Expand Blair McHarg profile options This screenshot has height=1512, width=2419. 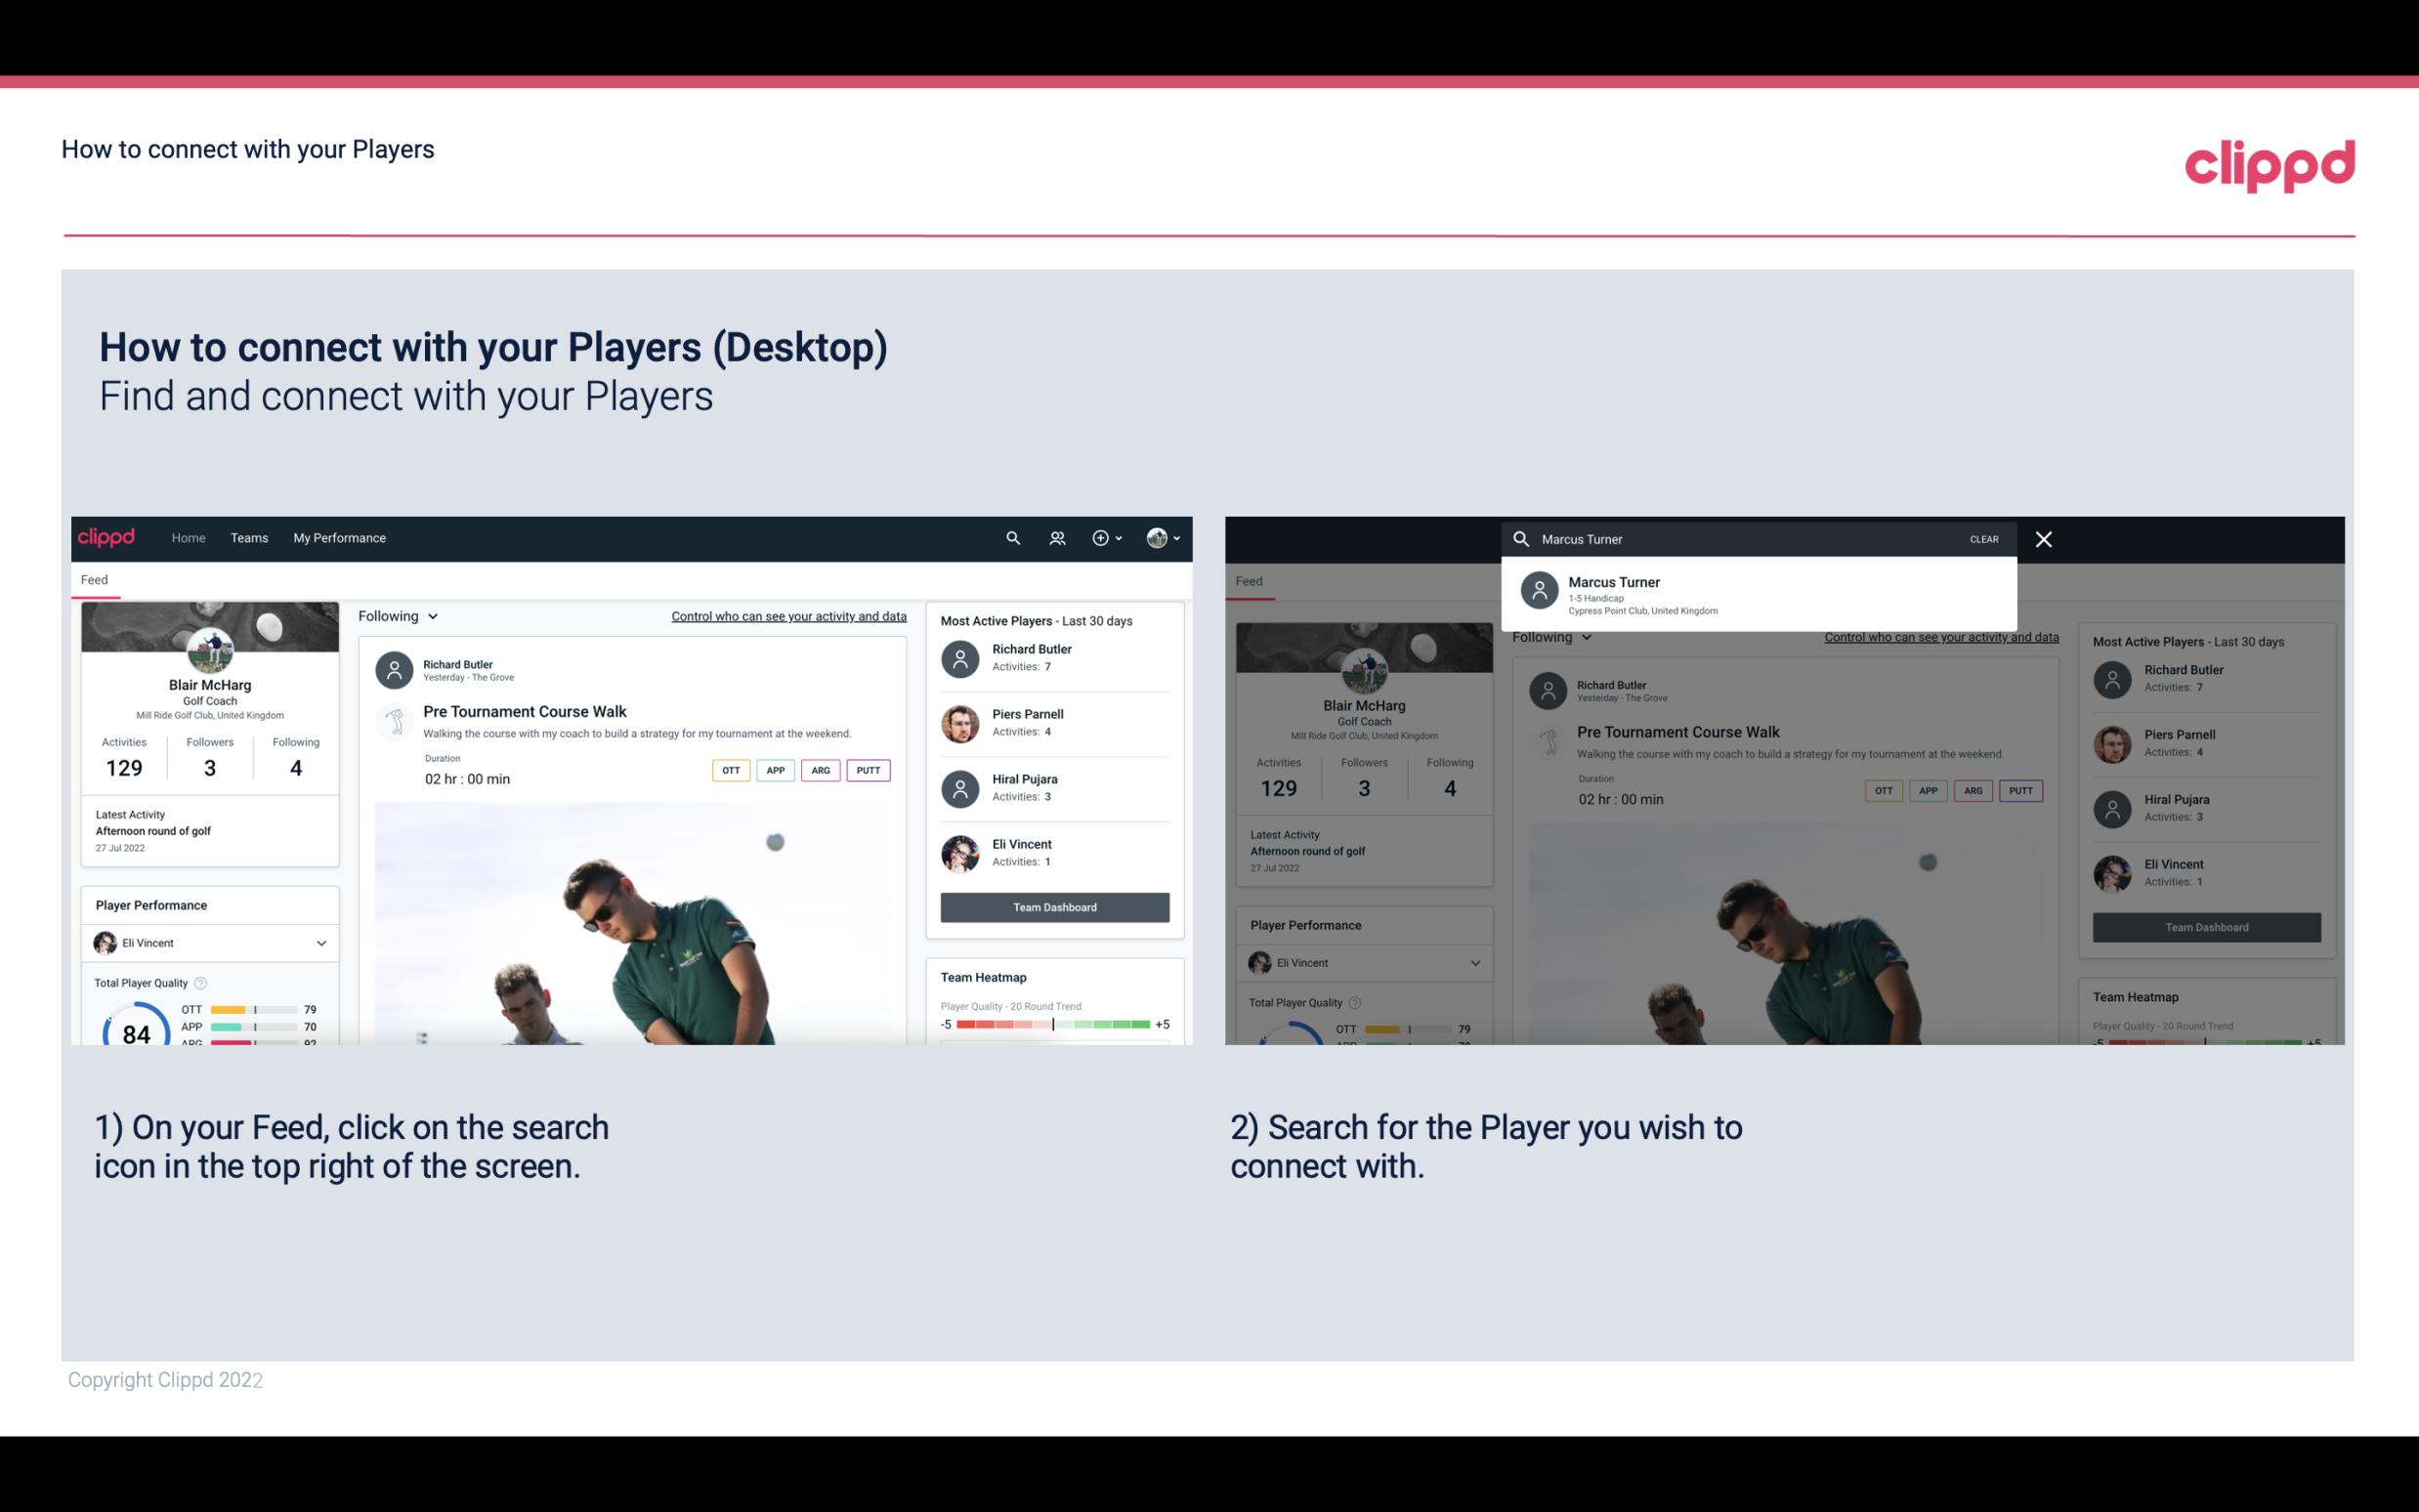[x=1168, y=536]
